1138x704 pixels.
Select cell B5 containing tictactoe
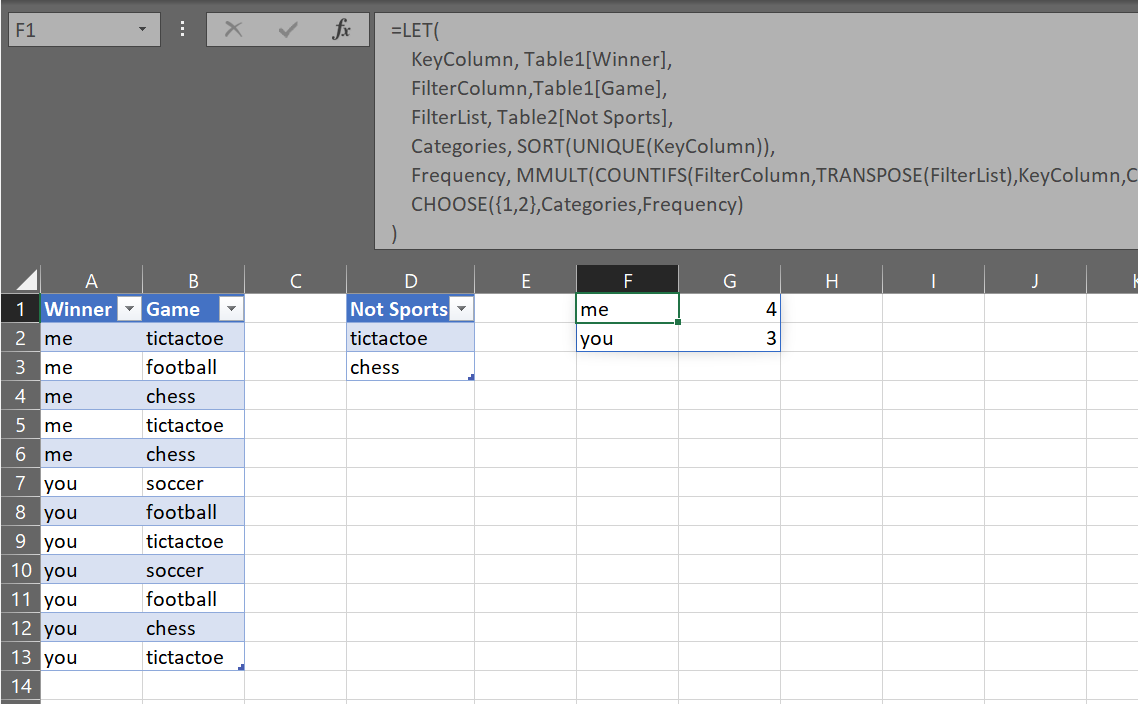[194, 425]
